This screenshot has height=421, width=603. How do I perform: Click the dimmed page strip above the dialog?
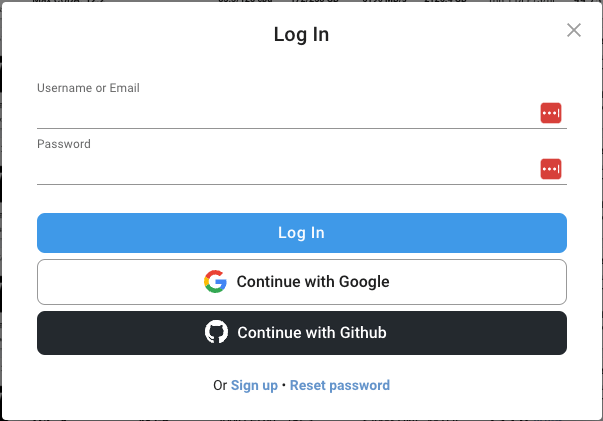300,2
